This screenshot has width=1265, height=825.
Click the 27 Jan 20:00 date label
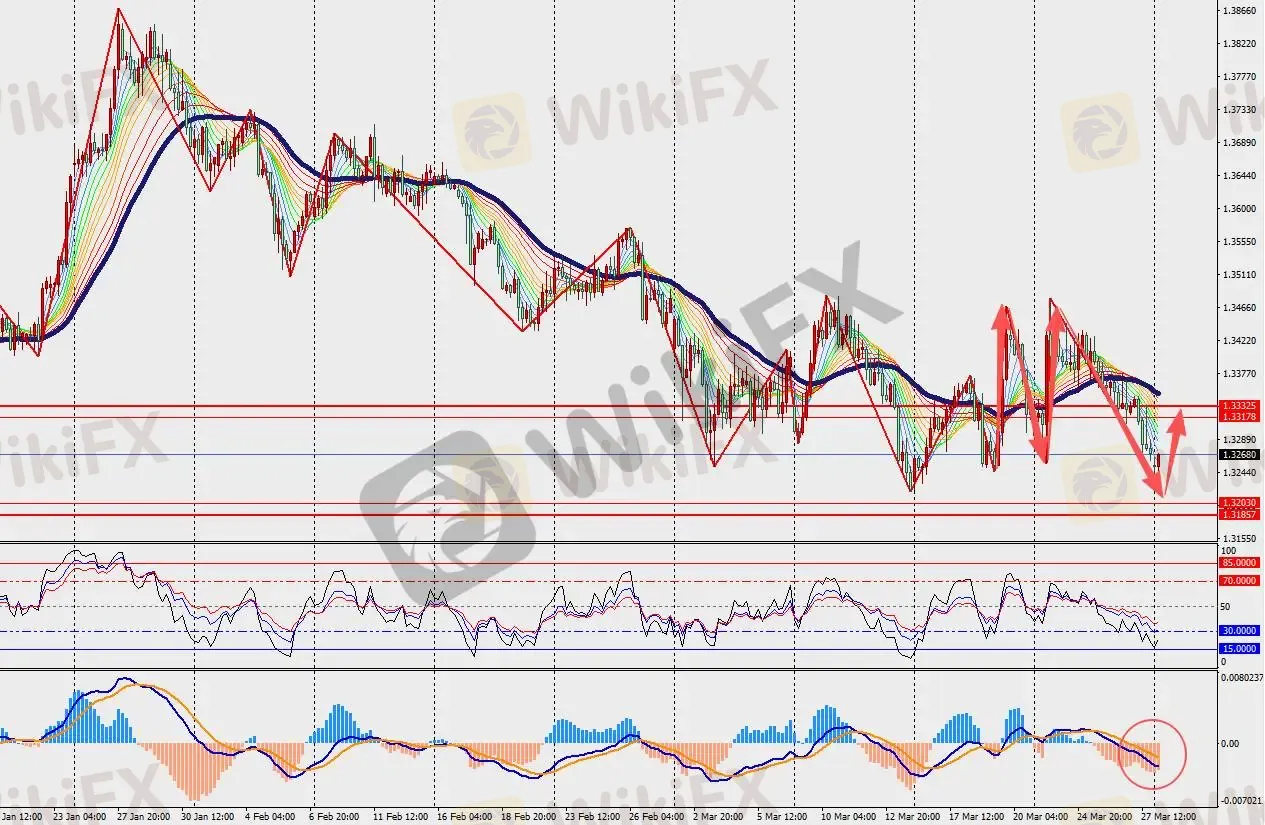click(143, 817)
